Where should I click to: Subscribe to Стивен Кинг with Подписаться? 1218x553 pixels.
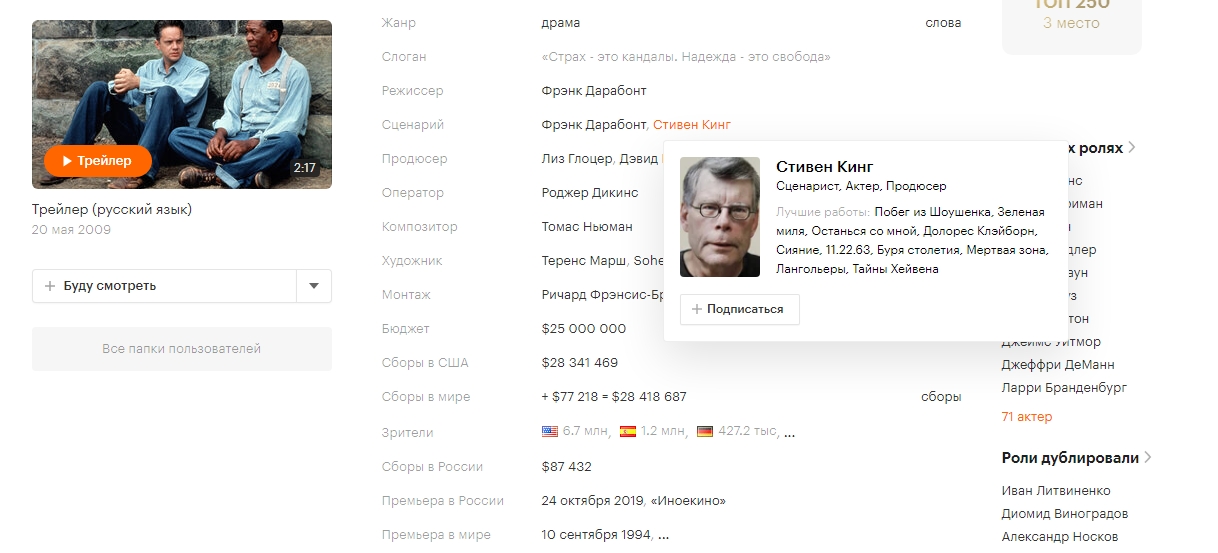(x=740, y=310)
